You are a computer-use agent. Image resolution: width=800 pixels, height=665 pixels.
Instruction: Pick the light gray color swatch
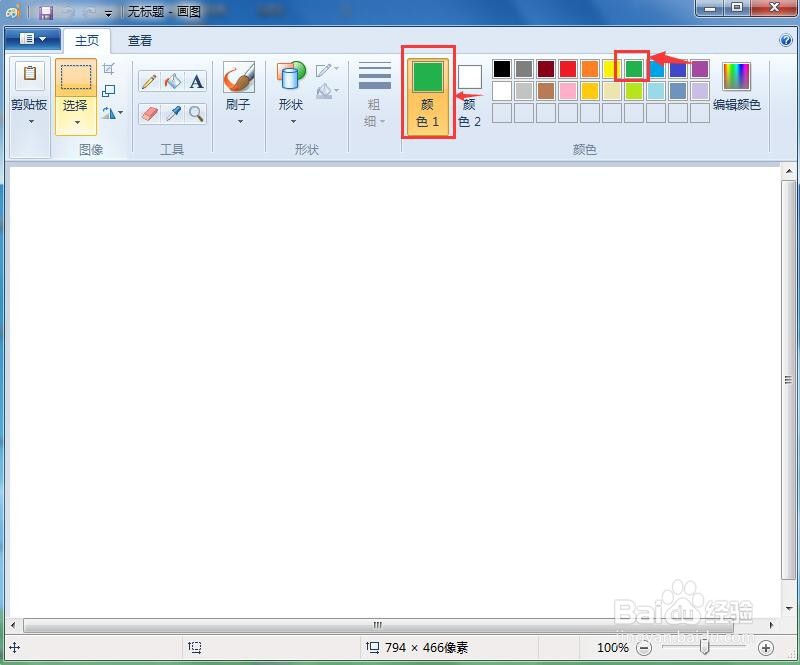pos(523,91)
